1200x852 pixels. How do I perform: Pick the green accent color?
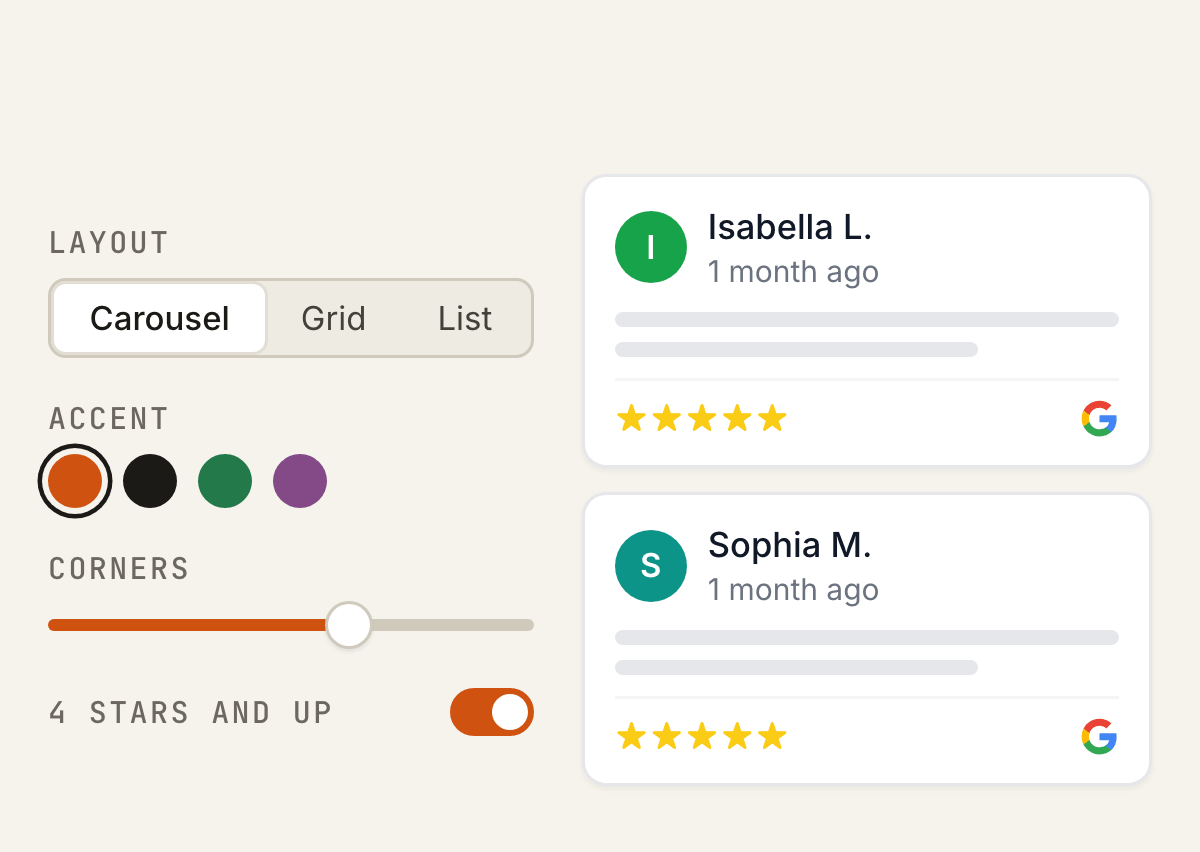(225, 481)
